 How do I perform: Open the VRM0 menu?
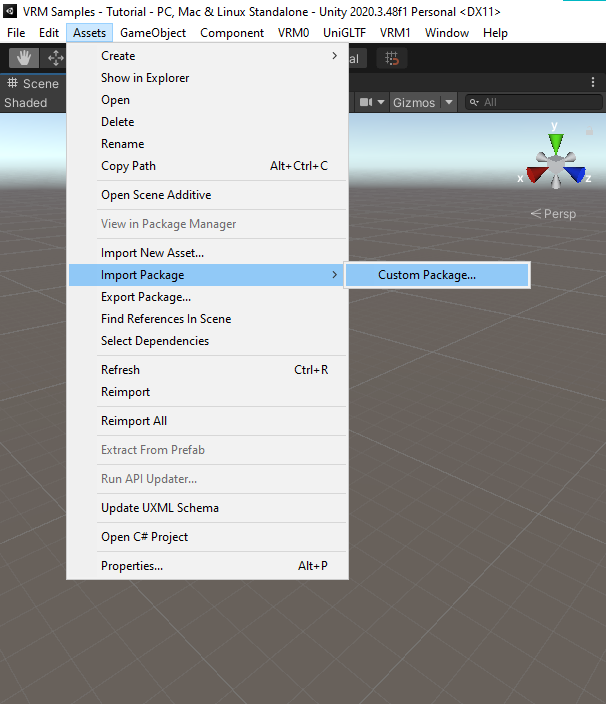pyautogui.click(x=293, y=33)
